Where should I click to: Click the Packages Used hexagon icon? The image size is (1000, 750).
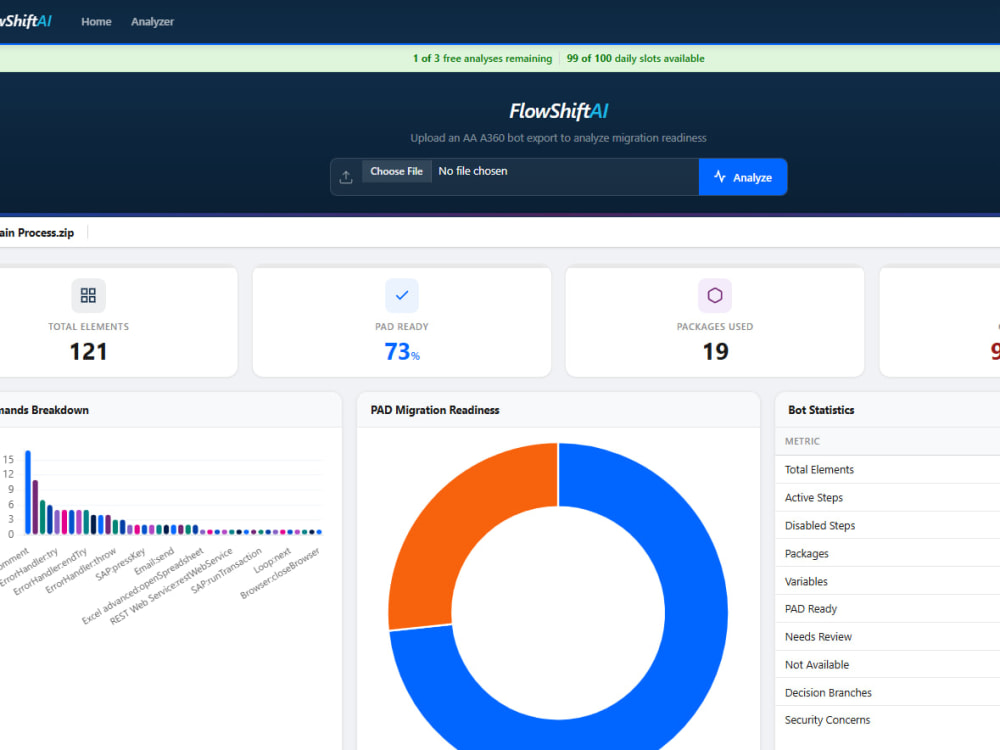pyautogui.click(x=715, y=295)
